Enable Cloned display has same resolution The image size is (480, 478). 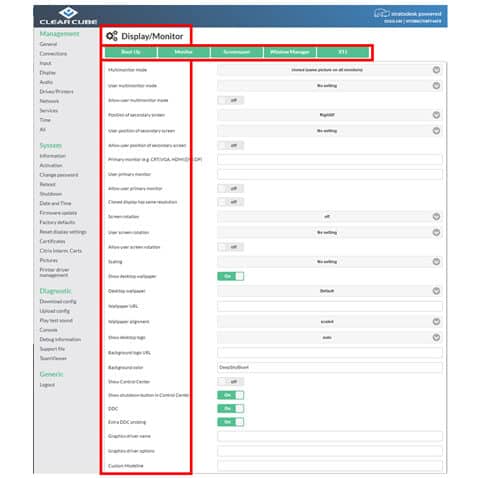point(230,202)
